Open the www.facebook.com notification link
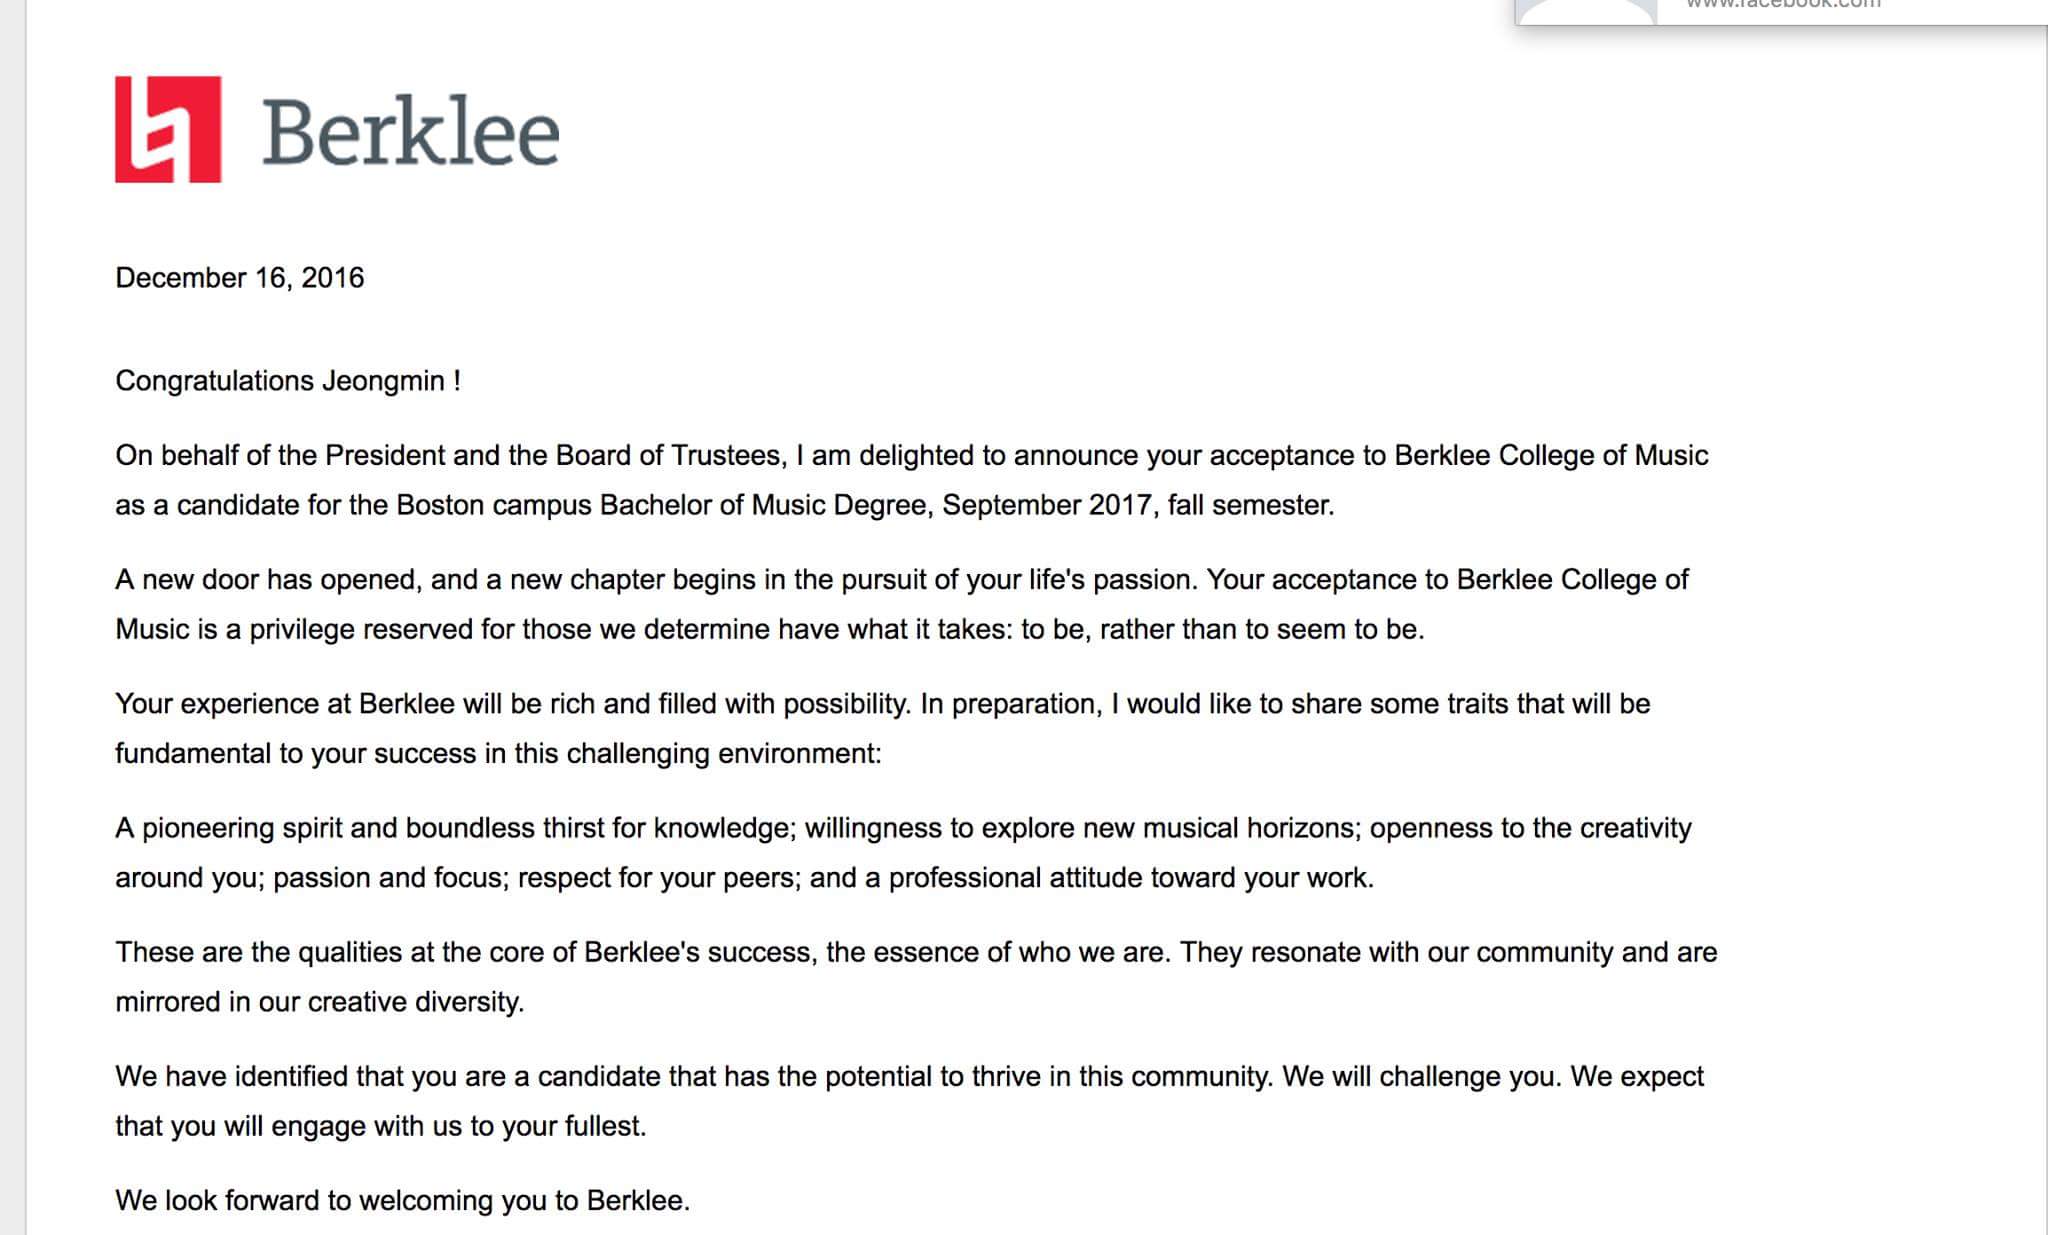Viewport: 2048px width, 1235px height. [1783, 5]
